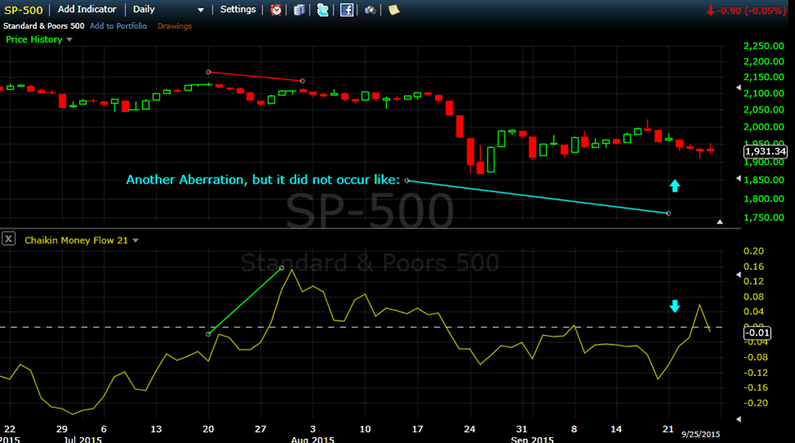The width and height of the screenshot is (795, 443).
Task: Click the Price History label
Action: [x=34, y=40]
